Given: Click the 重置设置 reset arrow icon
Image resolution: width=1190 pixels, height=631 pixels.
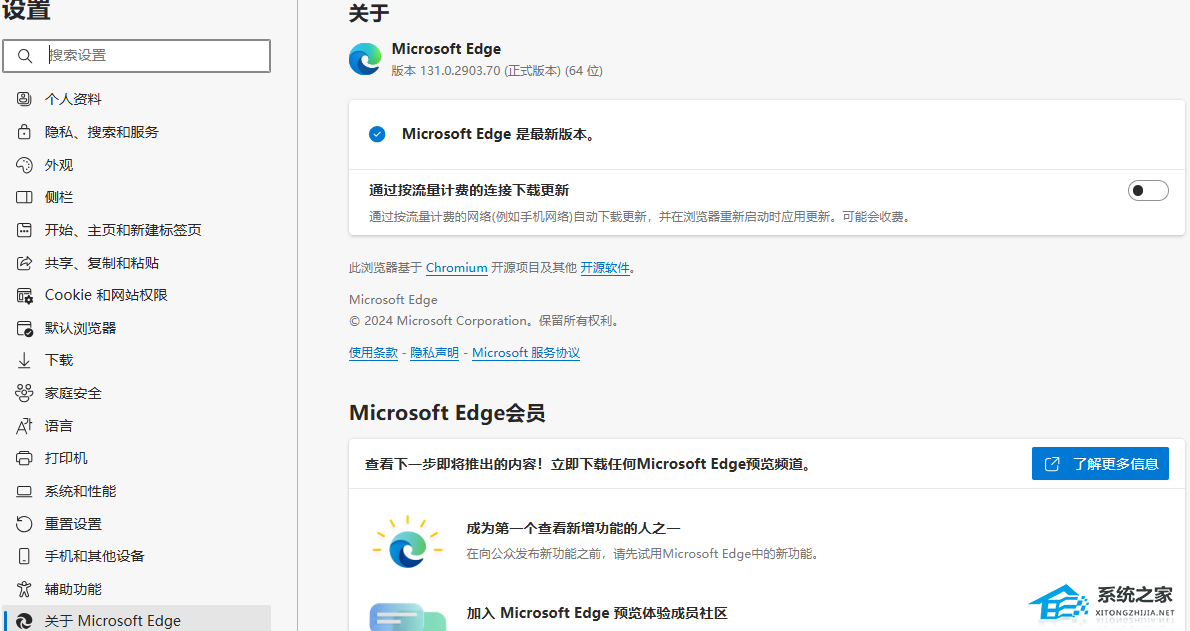Looking at the screenshot, I should click(x=24, y=524).
